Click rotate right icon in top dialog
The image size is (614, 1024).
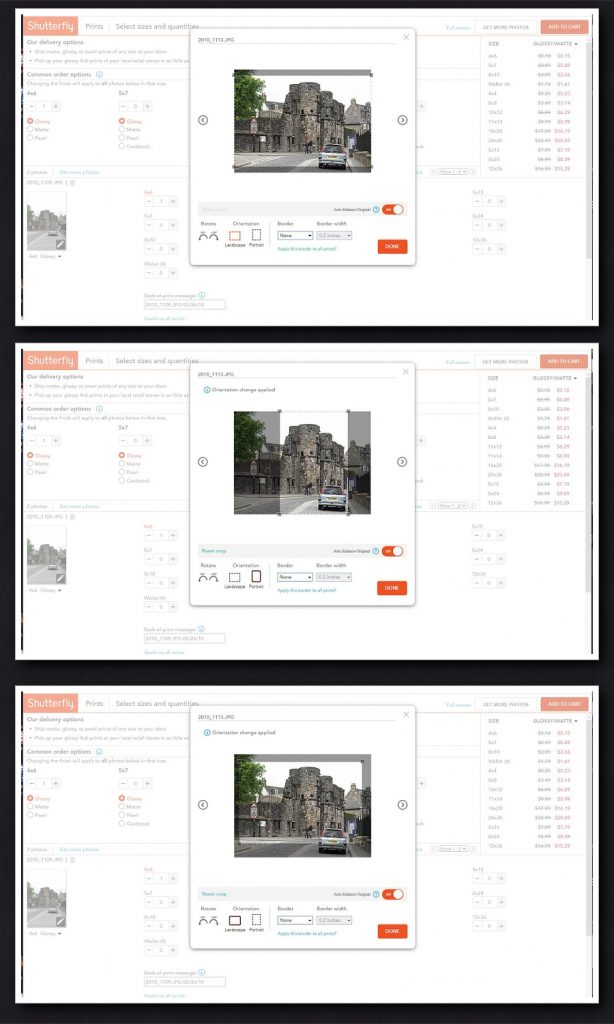213,235
